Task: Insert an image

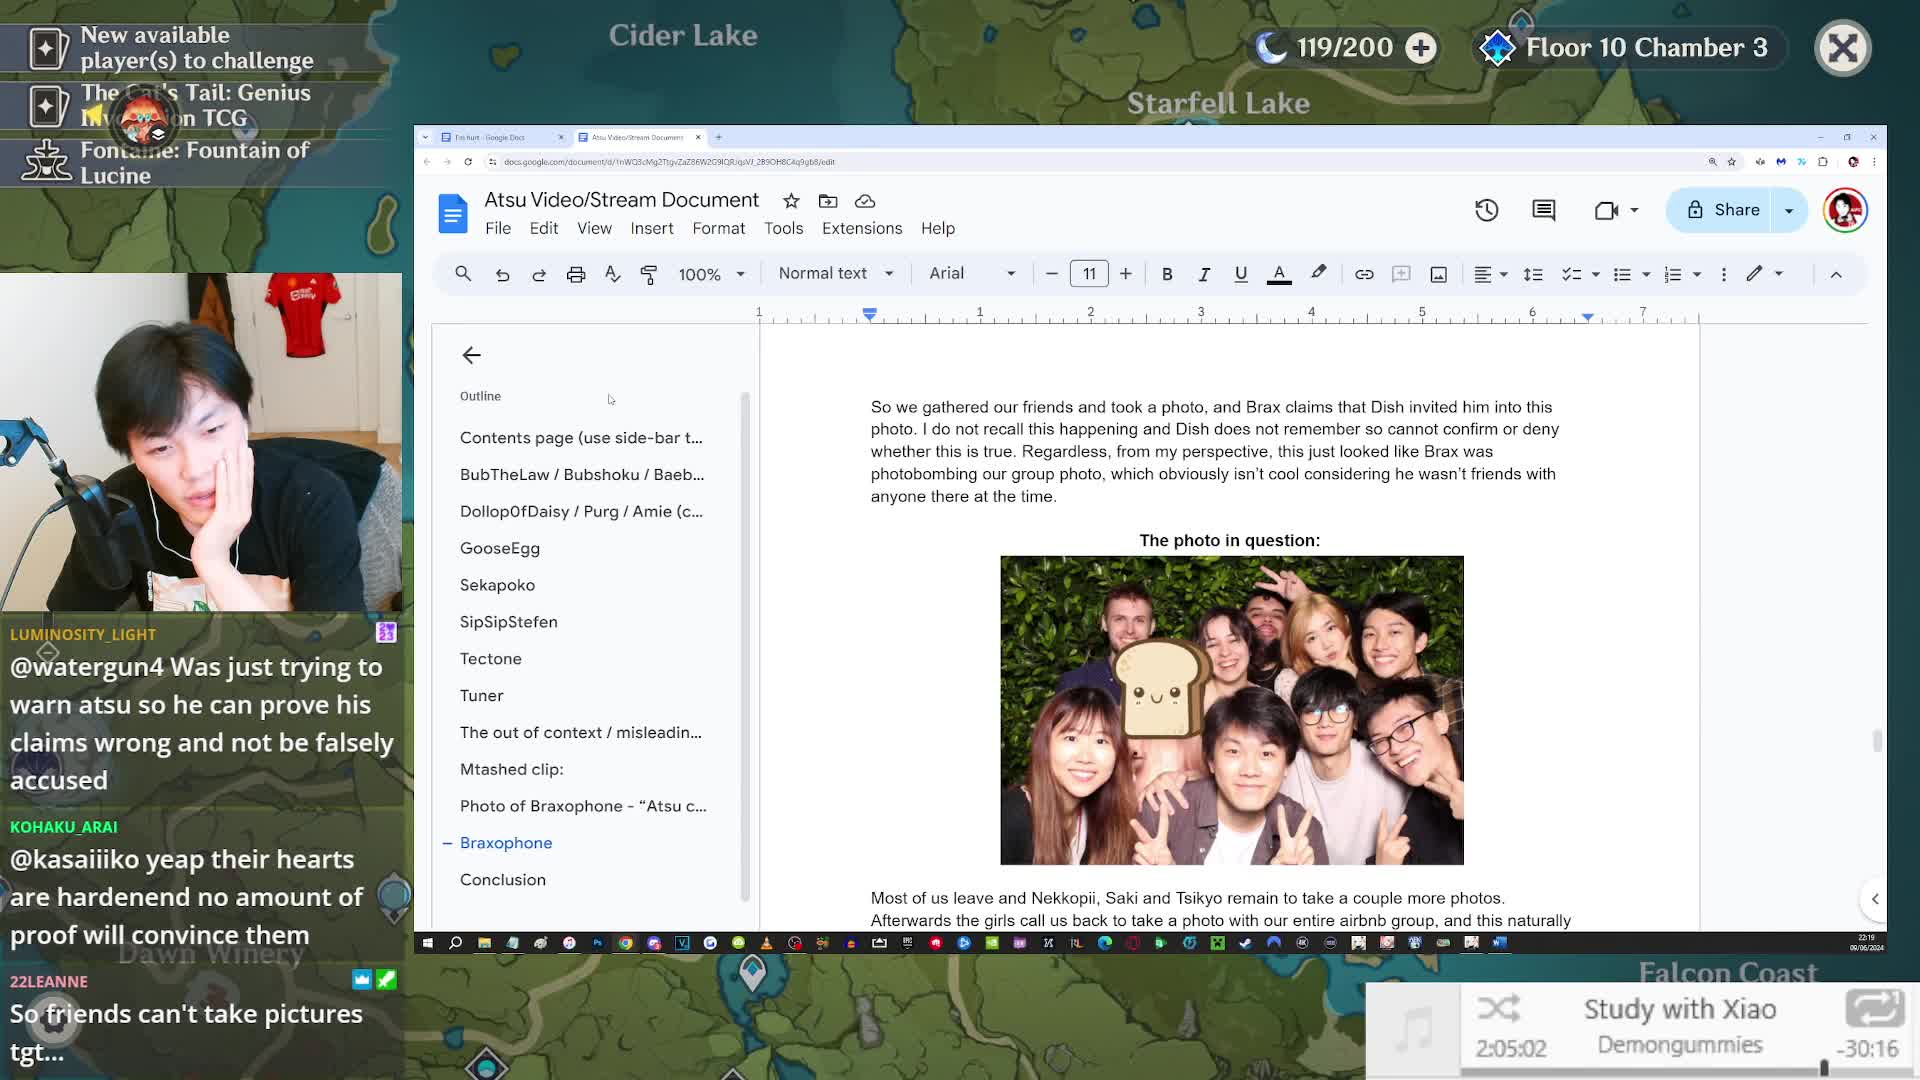Action: pos(1438,274)
